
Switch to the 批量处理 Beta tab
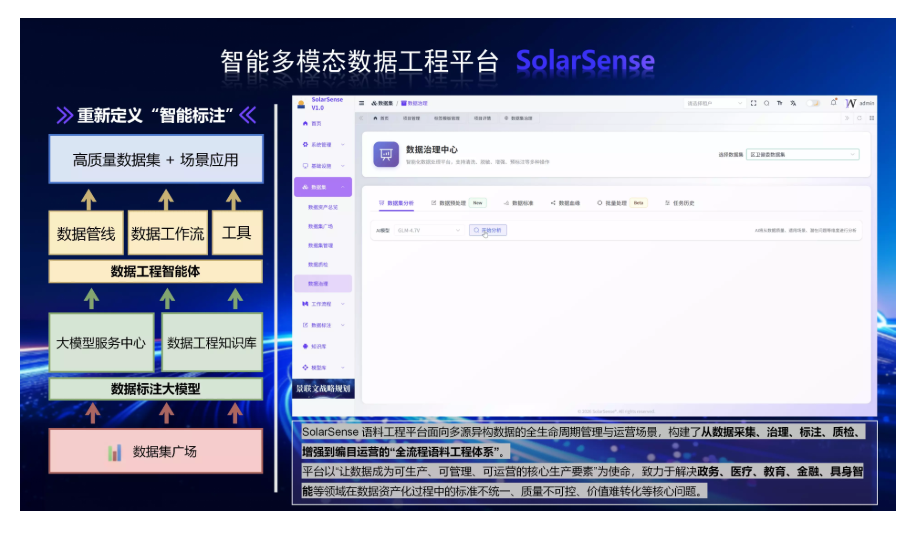pos(621,203)
